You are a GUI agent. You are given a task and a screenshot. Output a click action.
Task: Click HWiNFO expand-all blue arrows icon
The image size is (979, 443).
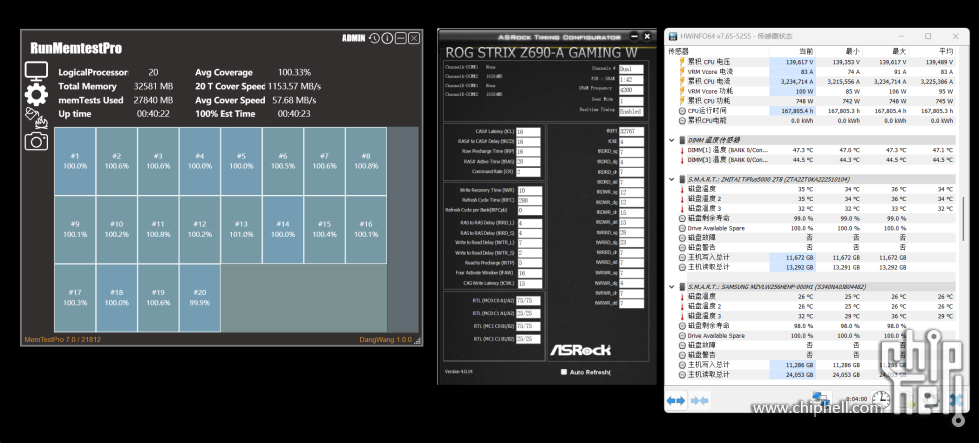676,400
